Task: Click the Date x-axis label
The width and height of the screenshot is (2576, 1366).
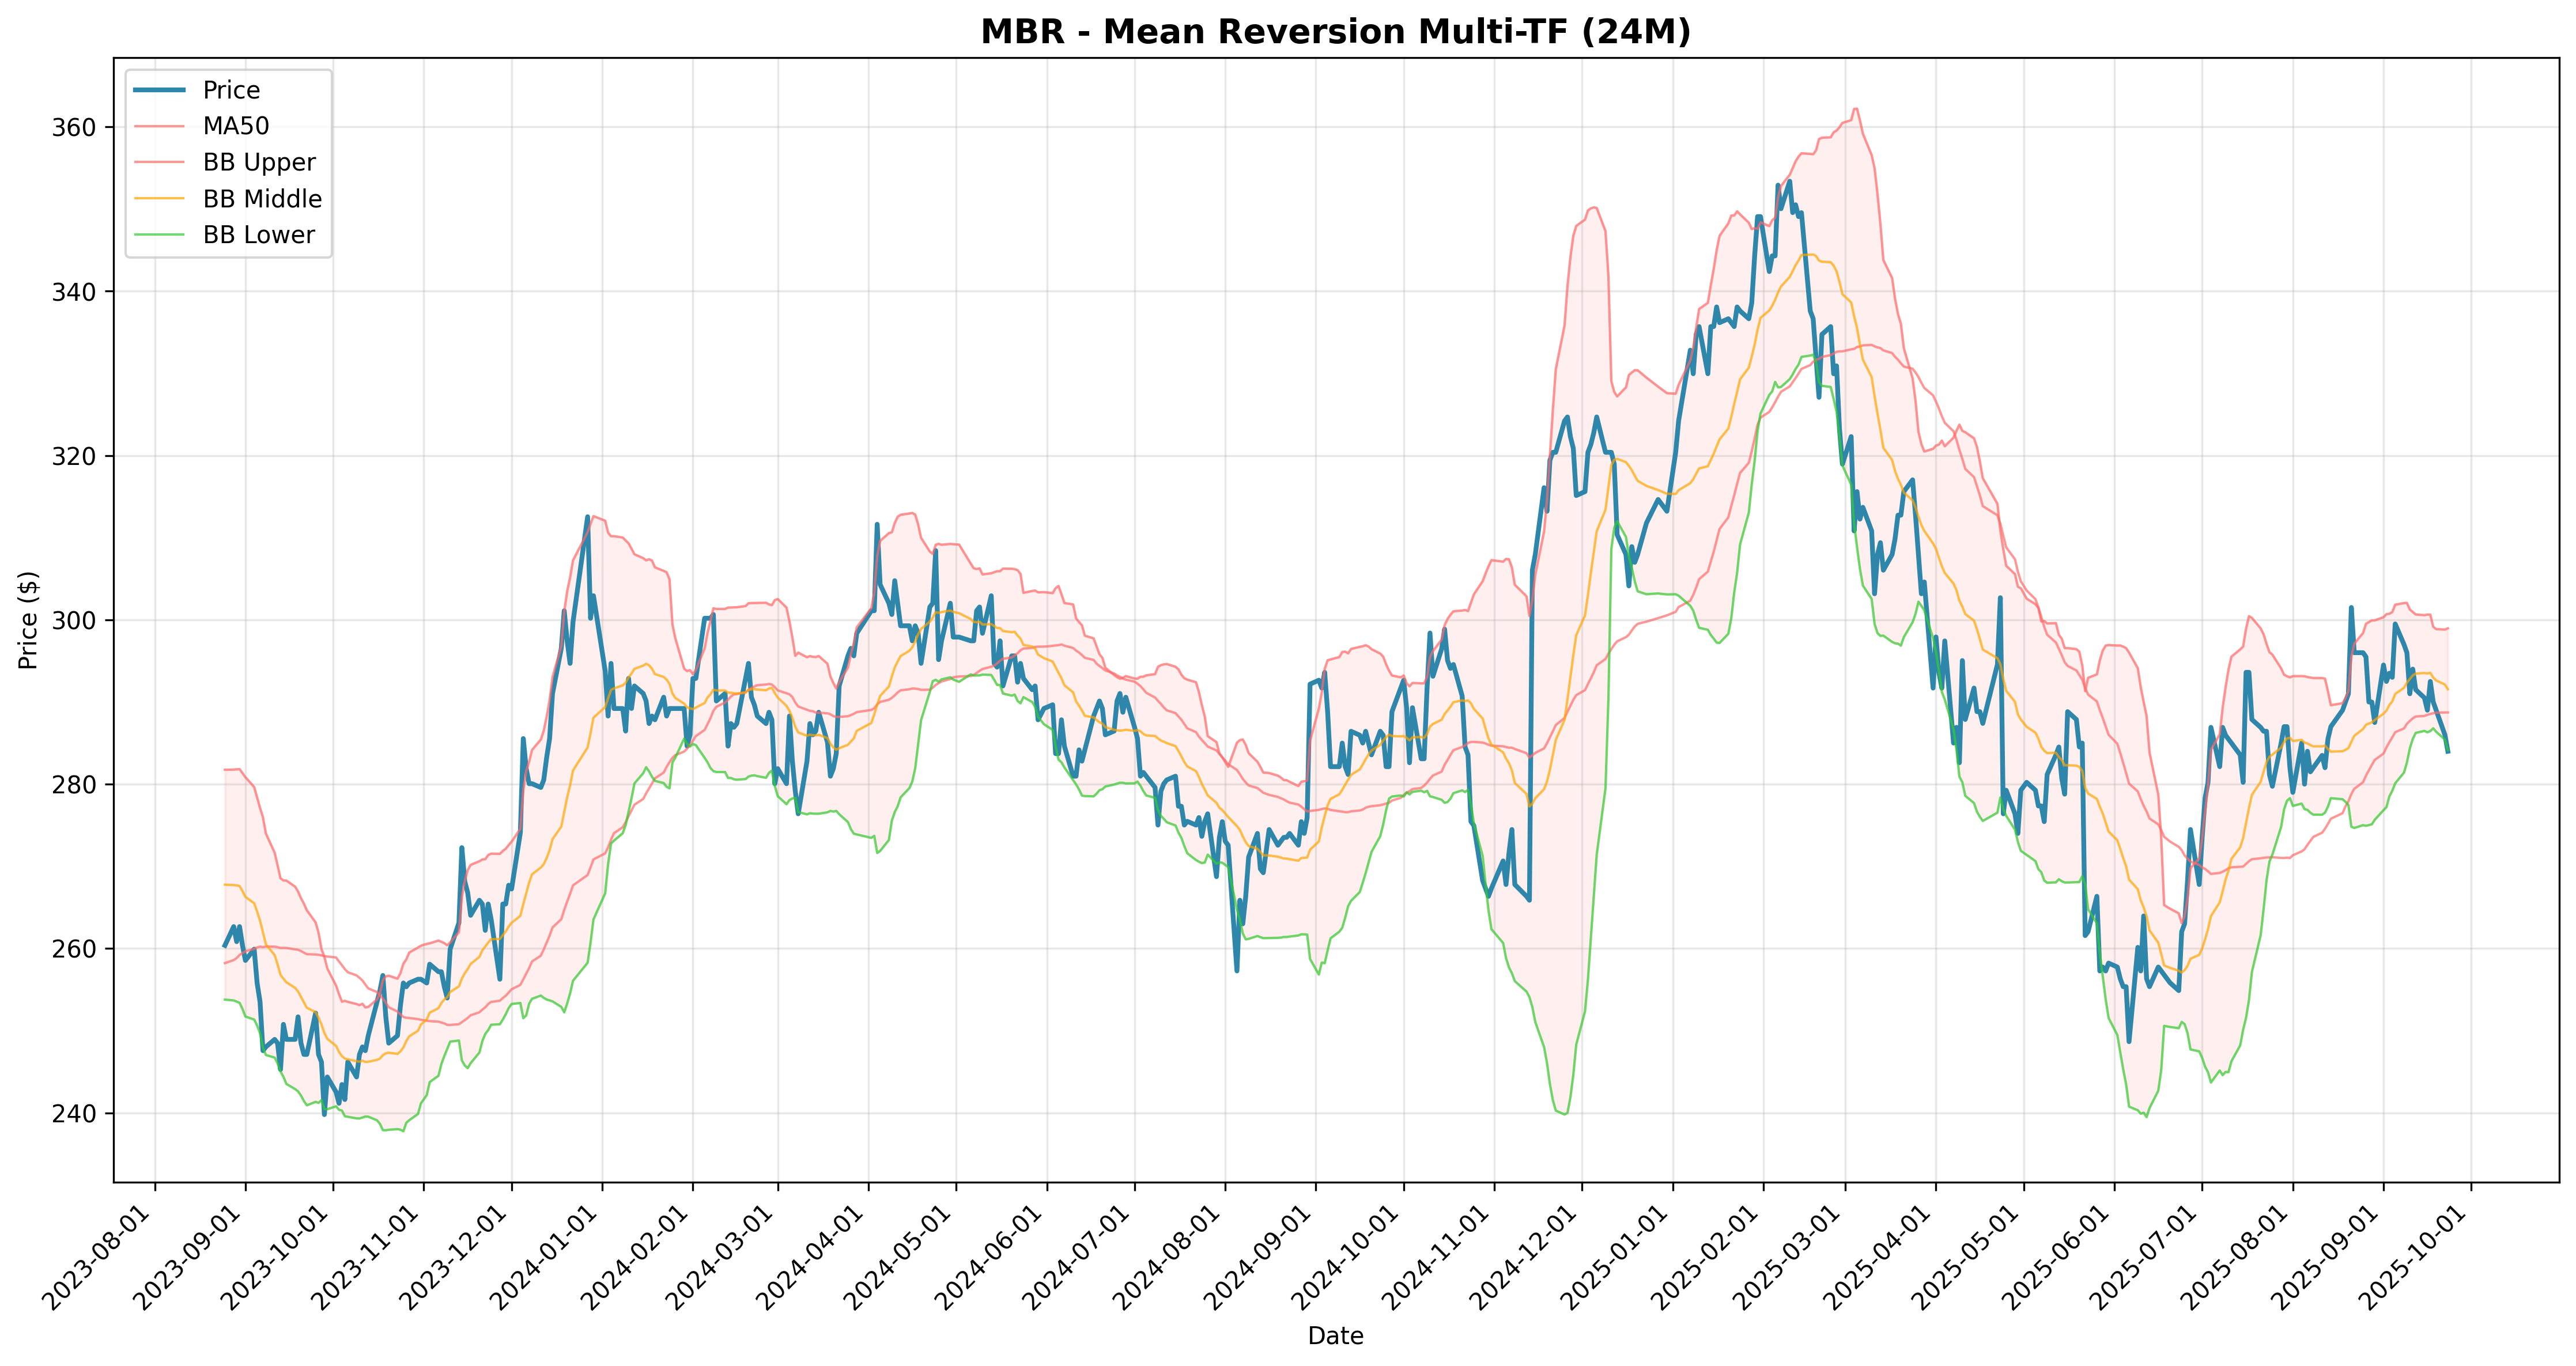Action: pyautogui.click(x=1335, y=1336)
